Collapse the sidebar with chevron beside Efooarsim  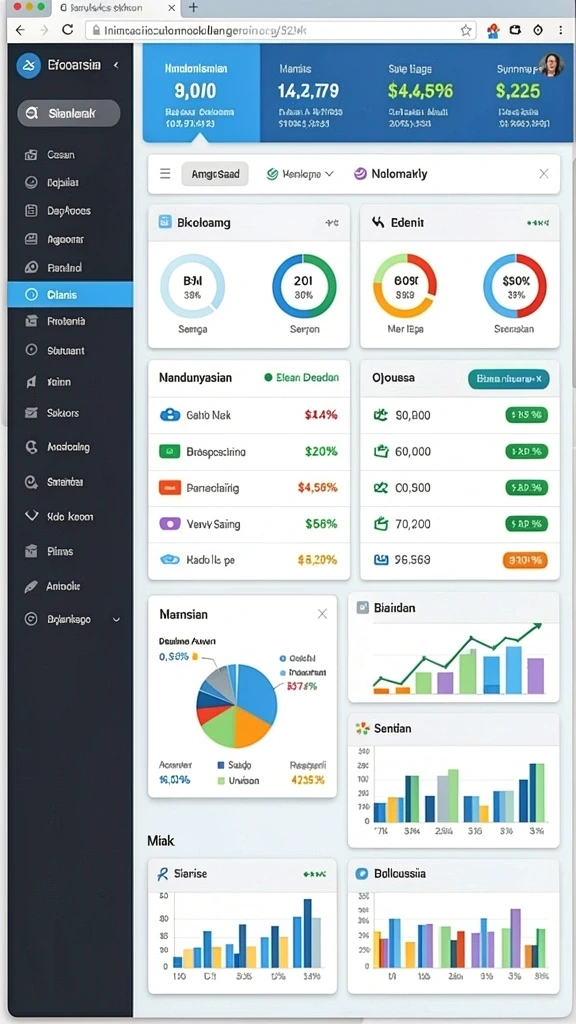(x=116, y=65)
